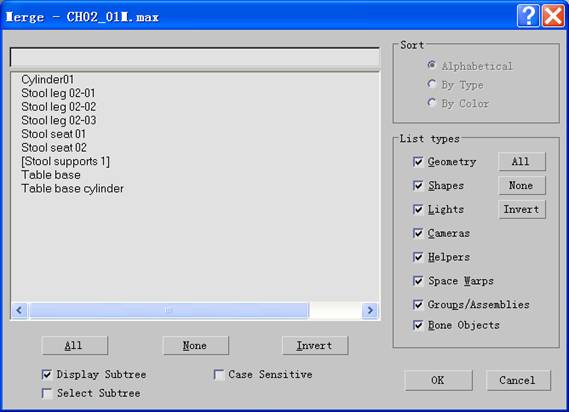Enable Select Subtree option

pos(47,393)
